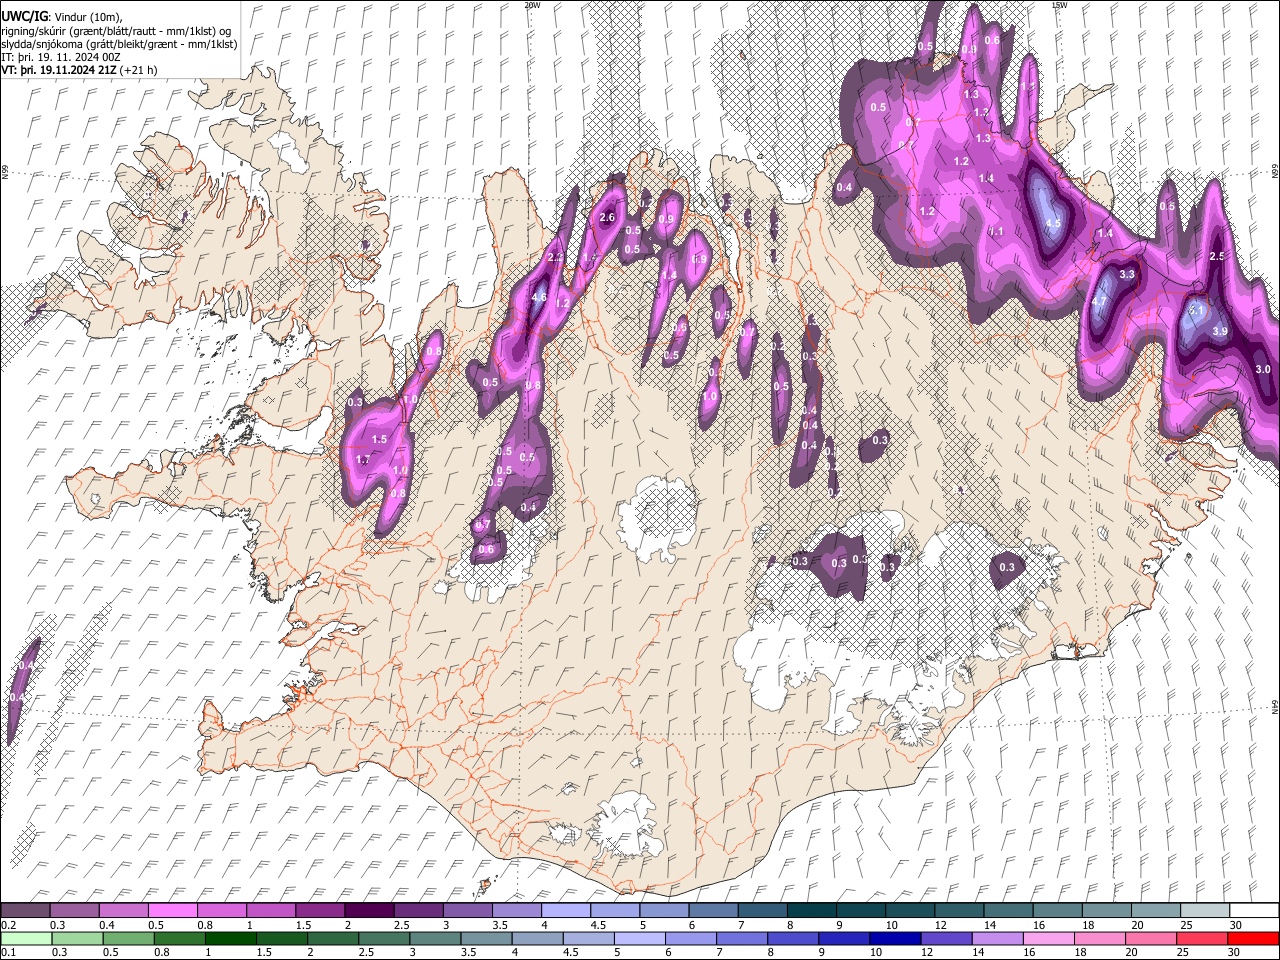
Task: Click the '15W' longitude label at the top edge
Action: tap(1059, 5)
